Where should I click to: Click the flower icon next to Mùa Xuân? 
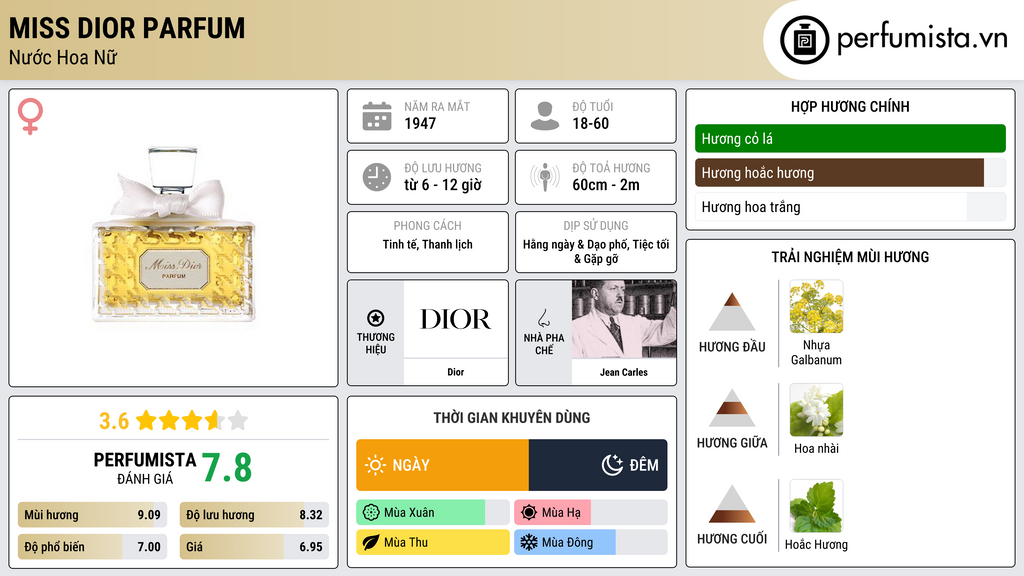(371, 513)
